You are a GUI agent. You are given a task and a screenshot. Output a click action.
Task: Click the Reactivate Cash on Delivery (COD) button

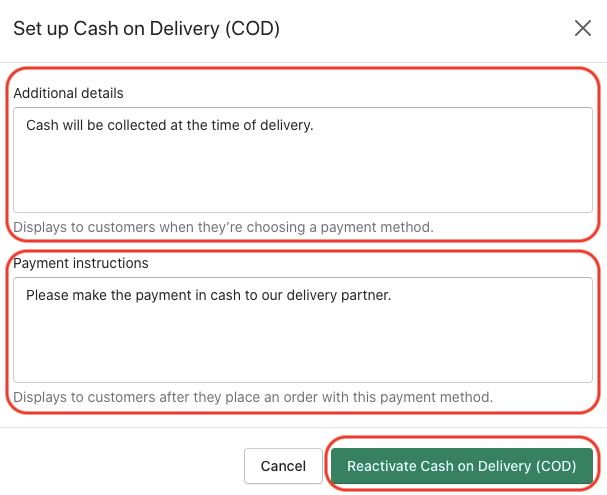(462, 466)
